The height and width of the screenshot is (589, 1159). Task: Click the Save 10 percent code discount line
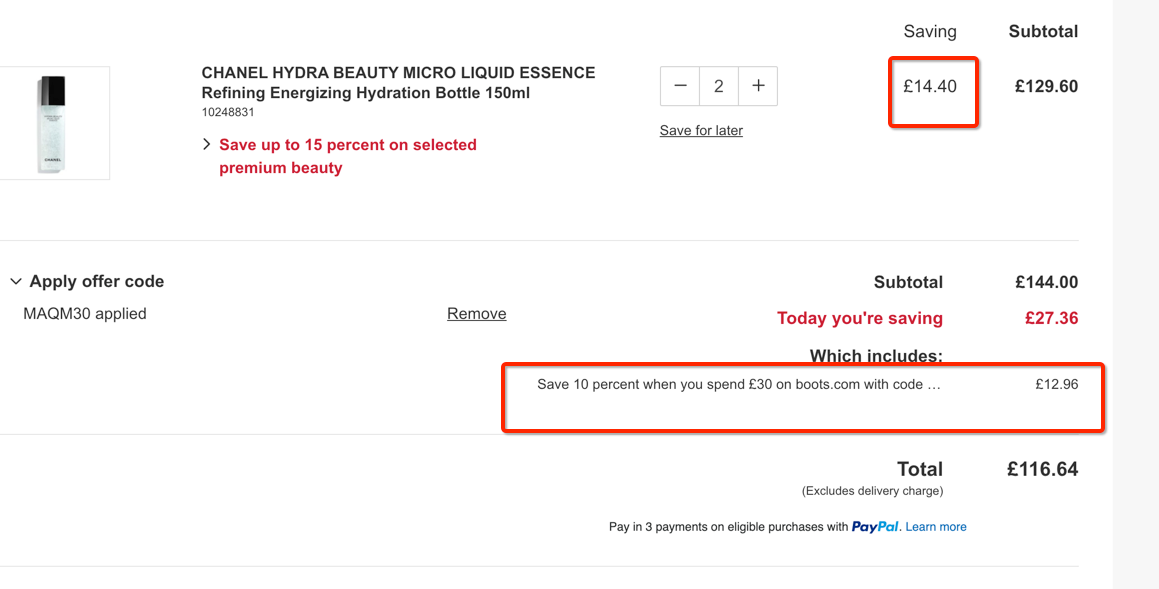739,384
